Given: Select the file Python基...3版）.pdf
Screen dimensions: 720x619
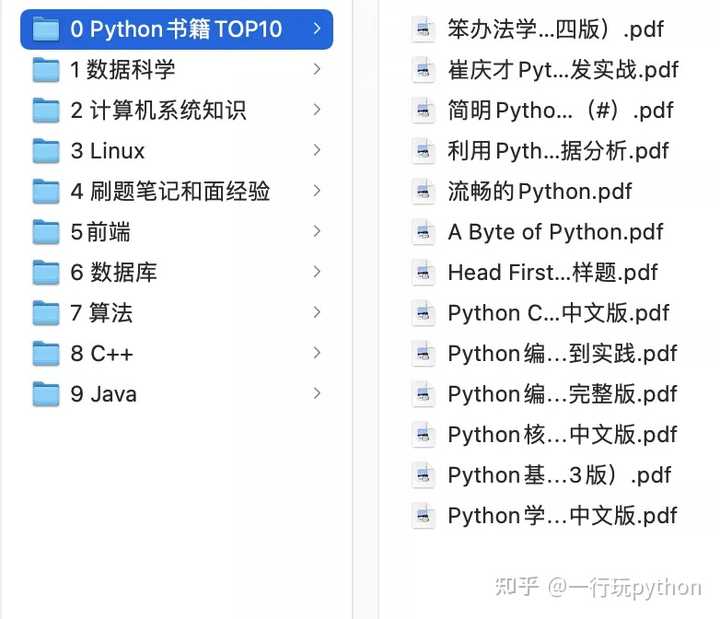Looking at the screenshot, I should coord(559,475).
